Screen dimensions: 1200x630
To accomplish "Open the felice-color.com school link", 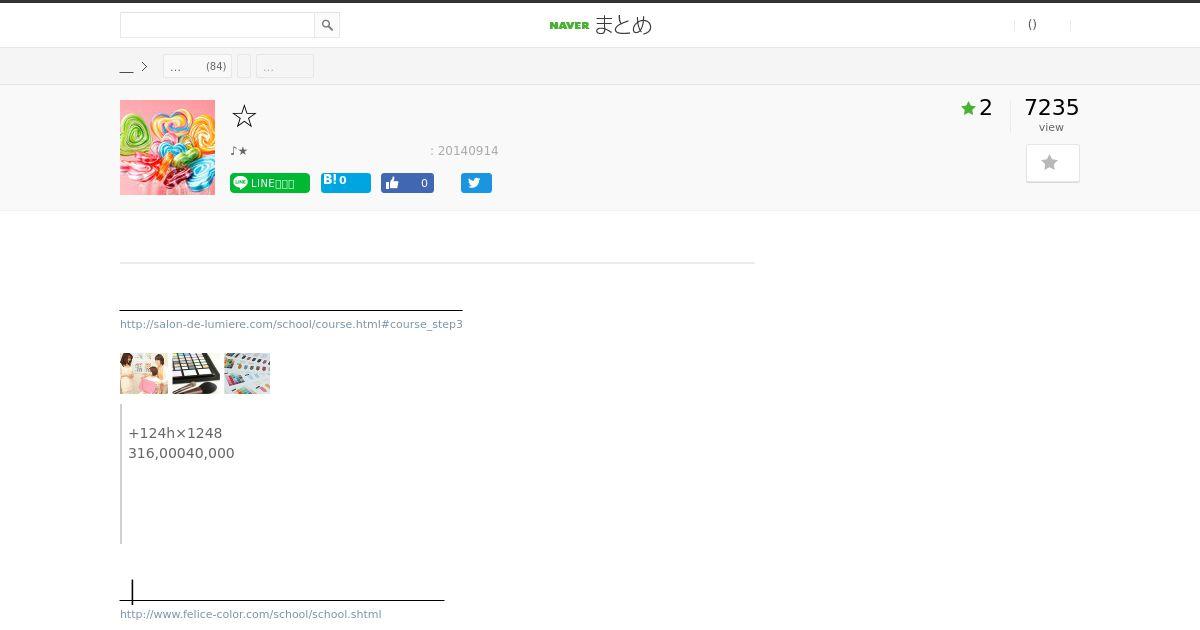I will 250,614.
